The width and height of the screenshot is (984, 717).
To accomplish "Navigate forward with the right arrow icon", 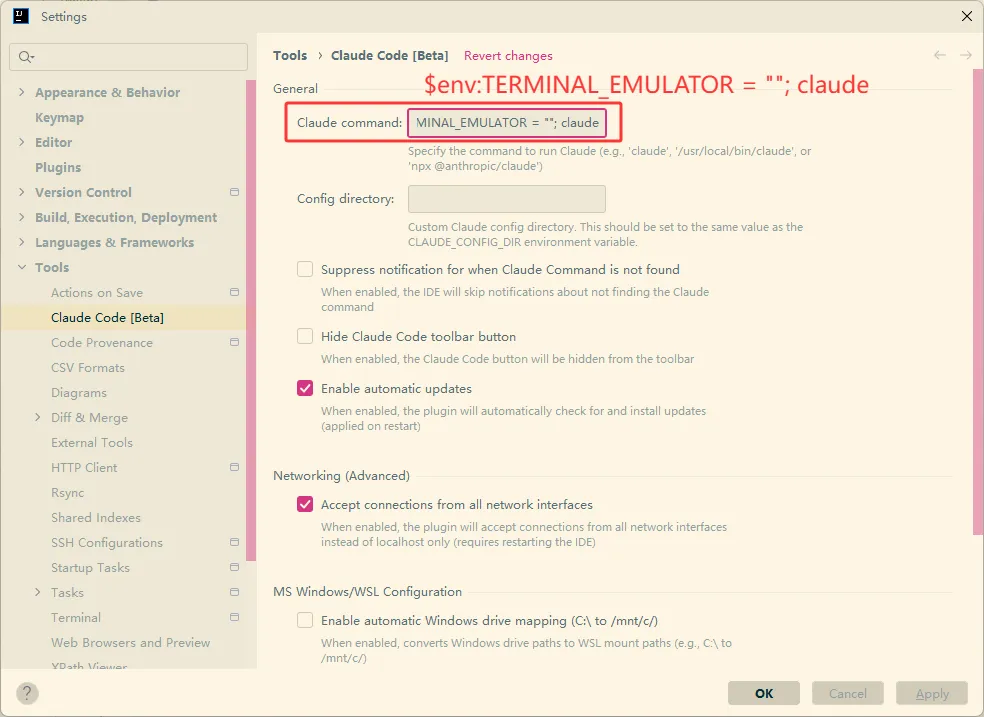I will (966, 55).
